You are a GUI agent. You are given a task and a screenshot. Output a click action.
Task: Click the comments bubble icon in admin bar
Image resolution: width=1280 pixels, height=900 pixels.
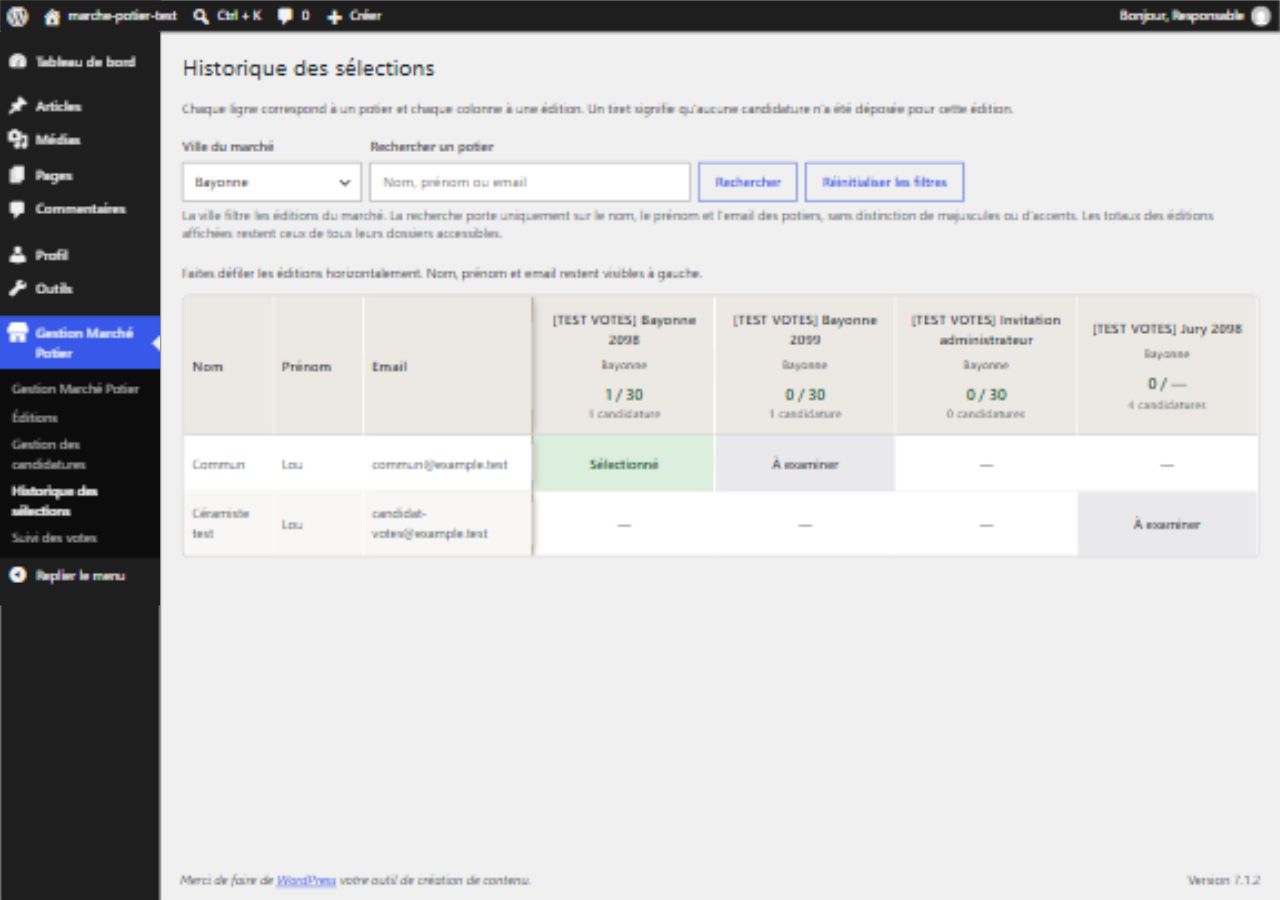[x=285, y=16]
